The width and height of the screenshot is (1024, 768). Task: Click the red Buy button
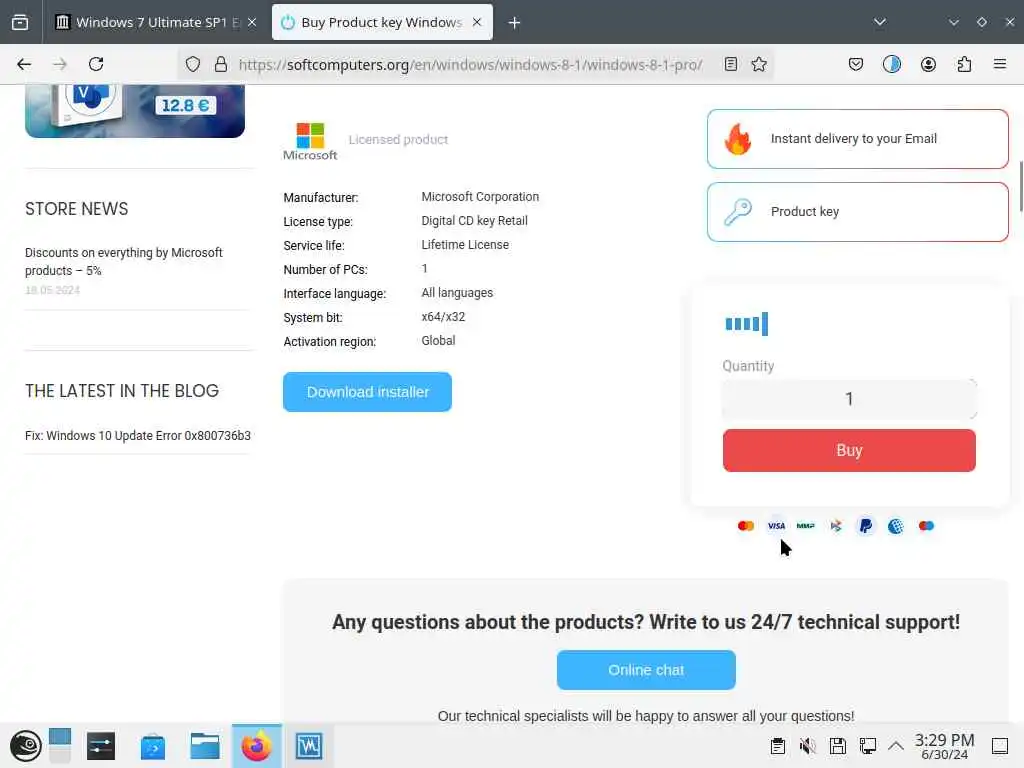click(849, 450)
